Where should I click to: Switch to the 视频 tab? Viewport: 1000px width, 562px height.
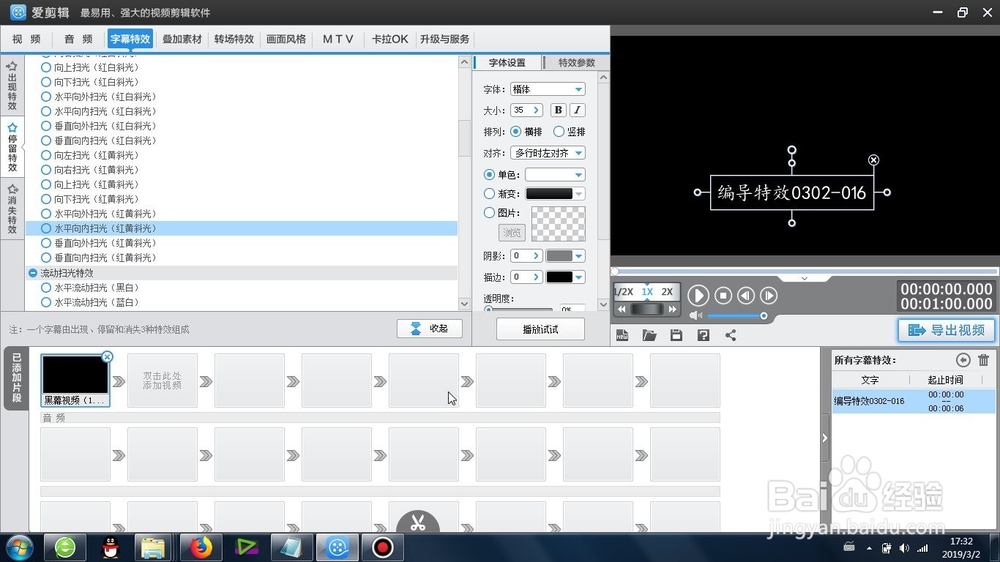[x=26, y=39]
